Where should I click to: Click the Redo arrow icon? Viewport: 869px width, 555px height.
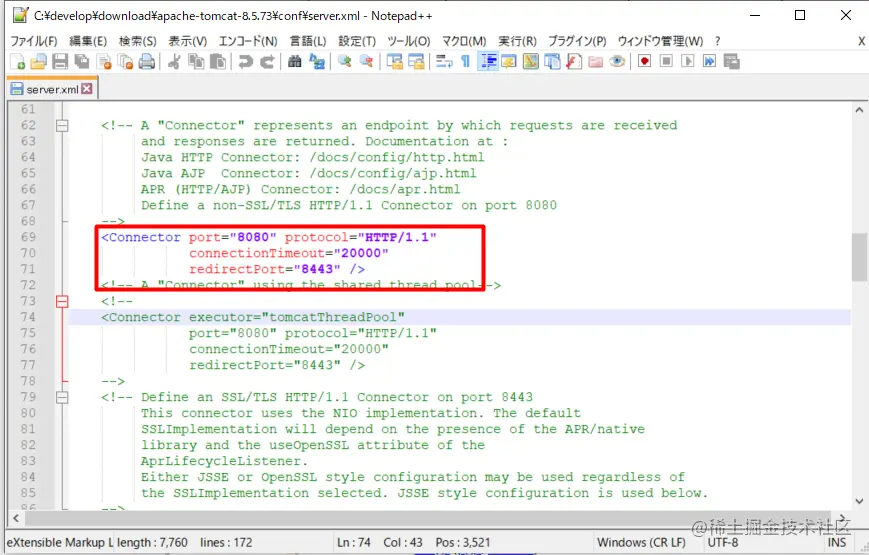[x=267, y=62]
